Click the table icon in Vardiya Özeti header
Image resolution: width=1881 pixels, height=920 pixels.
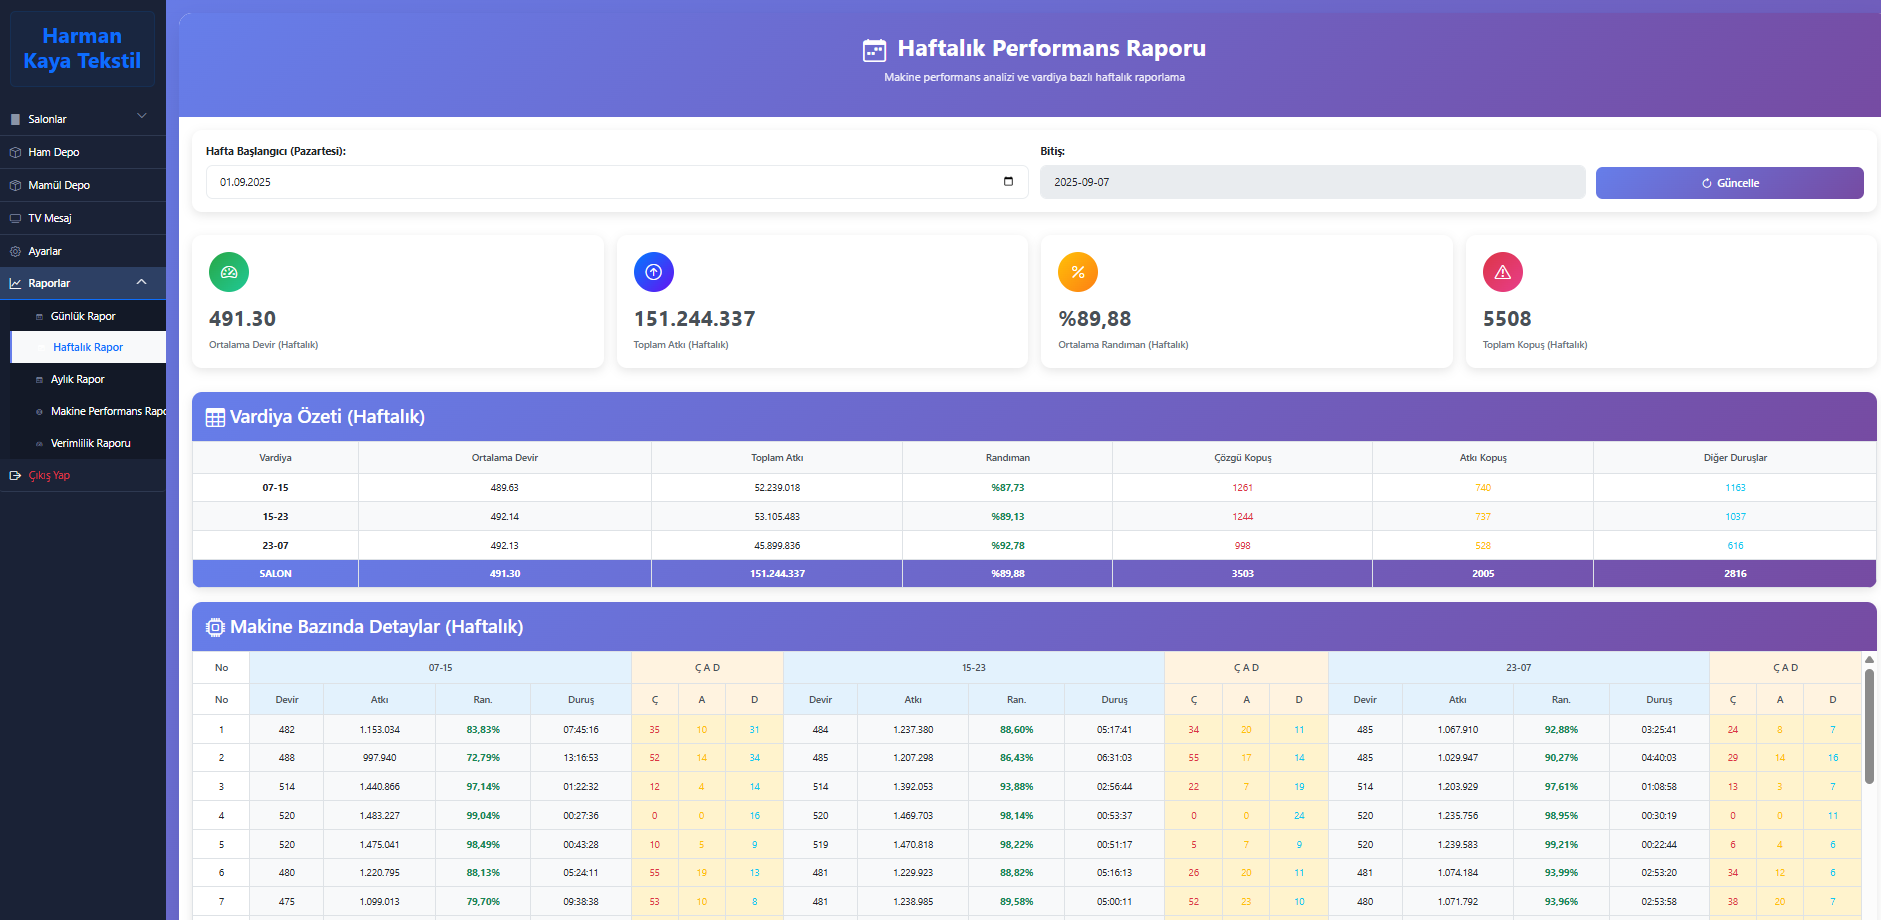pos(215,417)
